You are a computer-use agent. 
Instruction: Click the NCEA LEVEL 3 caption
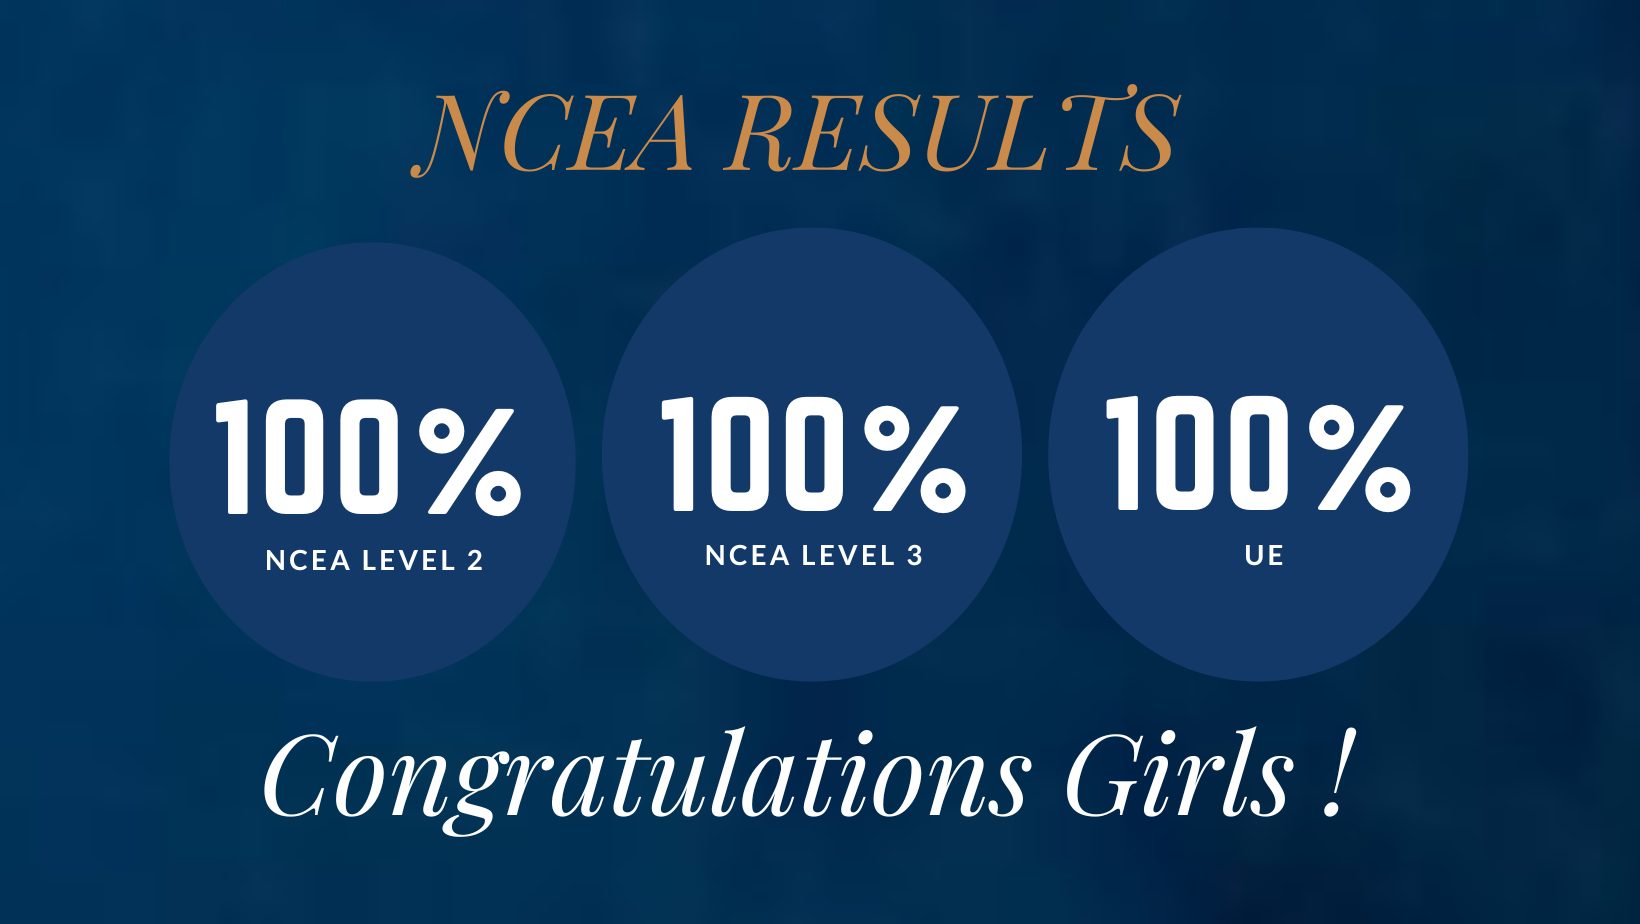pos(813,556)
